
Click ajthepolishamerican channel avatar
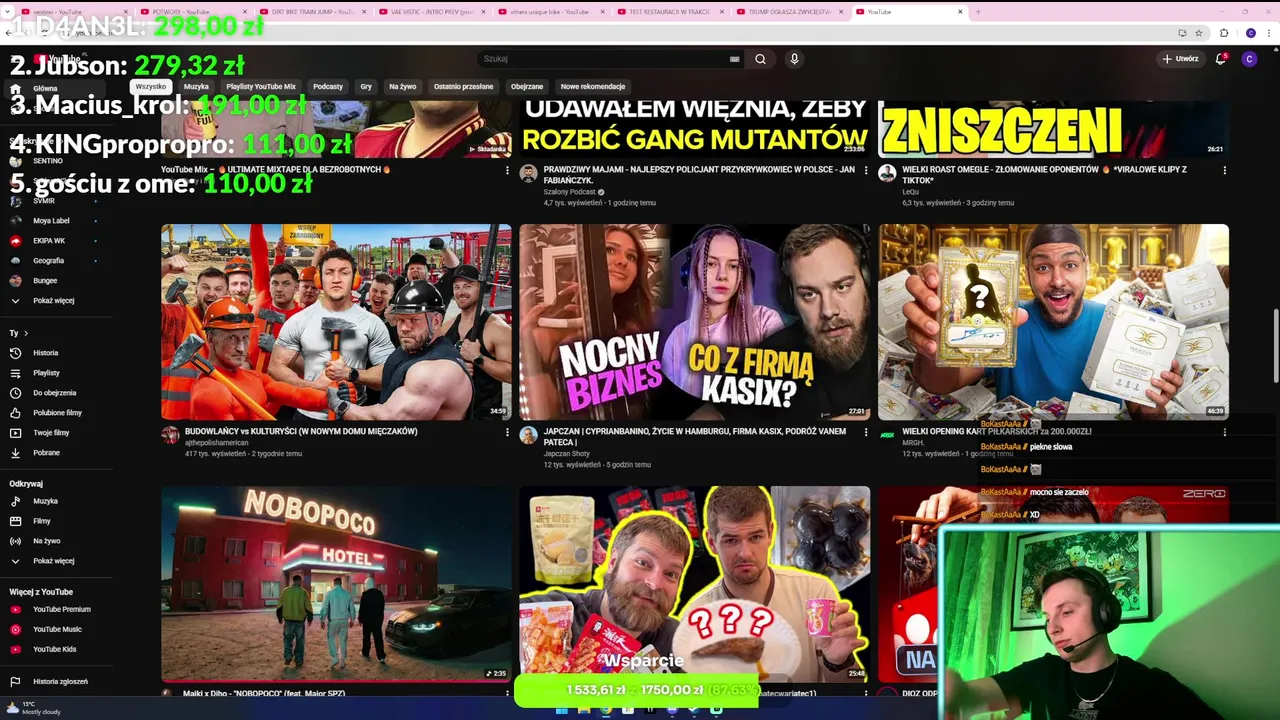170,435
